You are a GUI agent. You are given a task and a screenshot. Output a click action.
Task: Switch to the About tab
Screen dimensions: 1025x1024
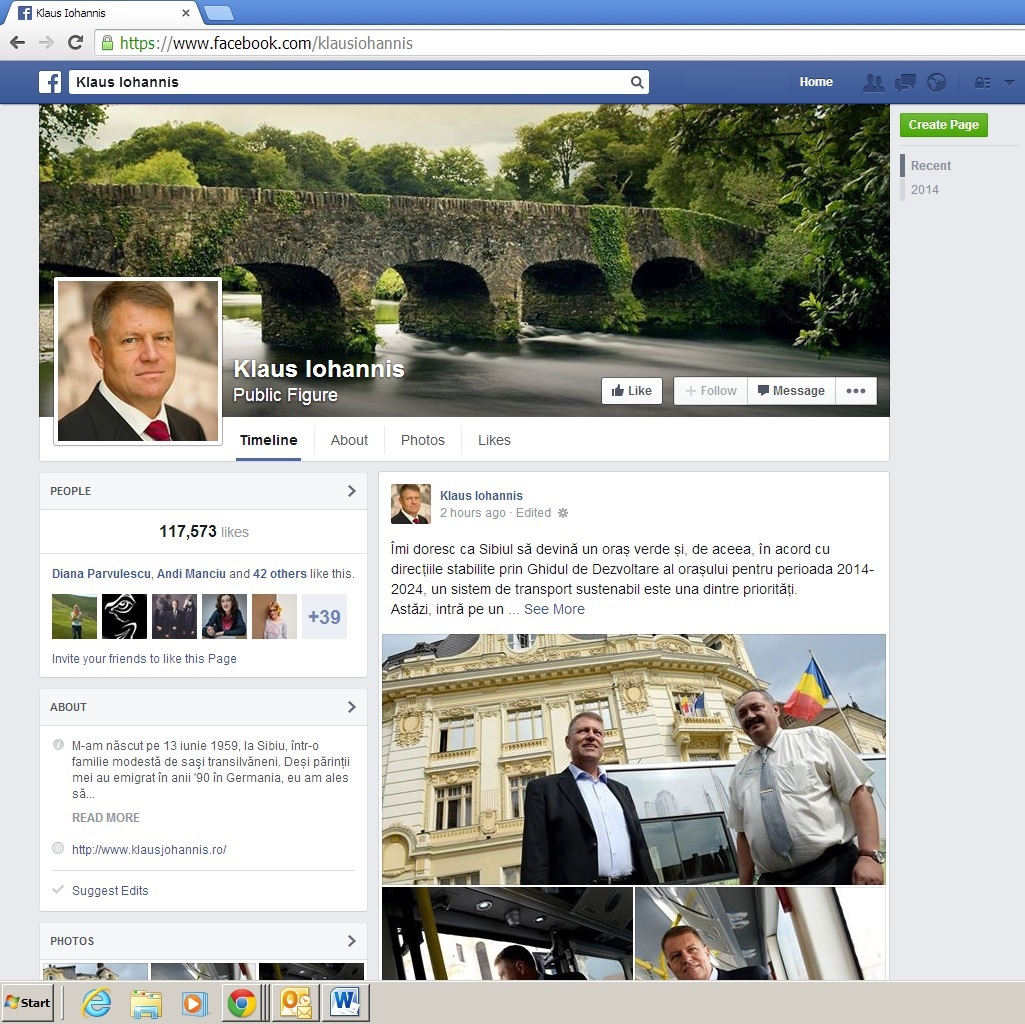[349, 441]
